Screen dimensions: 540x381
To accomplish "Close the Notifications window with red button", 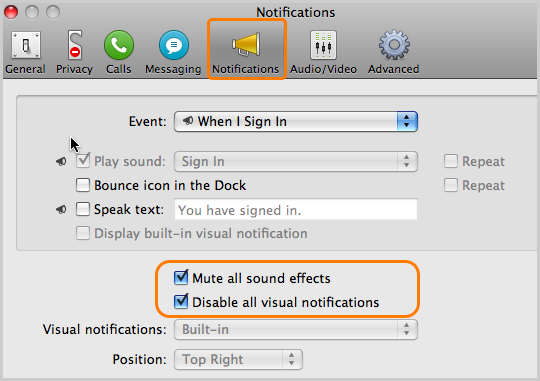I will (x=11, y=12).
